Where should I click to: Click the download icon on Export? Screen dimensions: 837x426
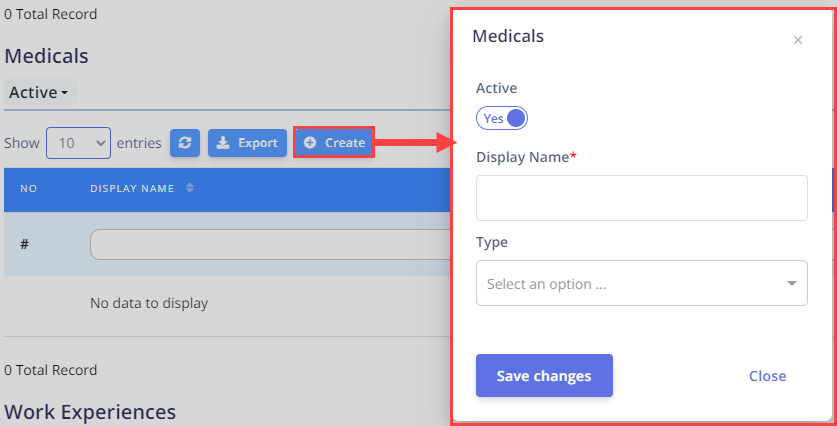click(223, 143)
